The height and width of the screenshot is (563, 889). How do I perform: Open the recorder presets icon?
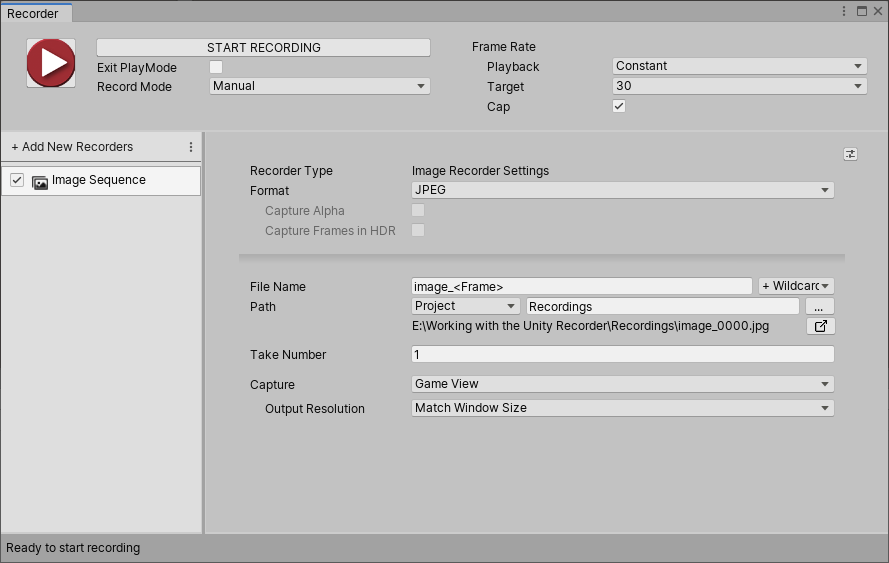click(850, 154)
